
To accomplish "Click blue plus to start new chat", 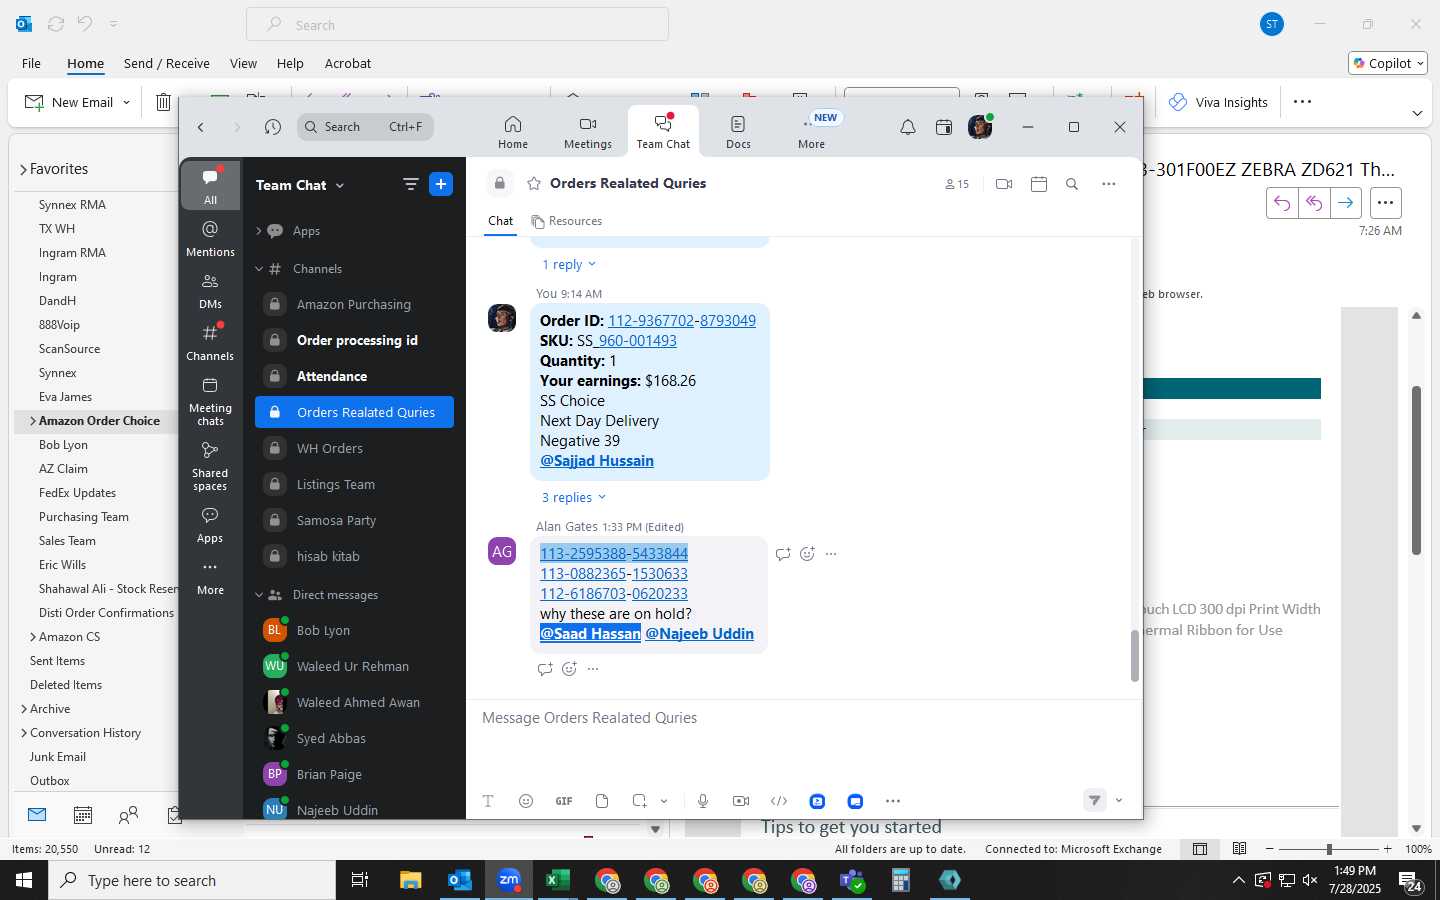I will point(441,184).
